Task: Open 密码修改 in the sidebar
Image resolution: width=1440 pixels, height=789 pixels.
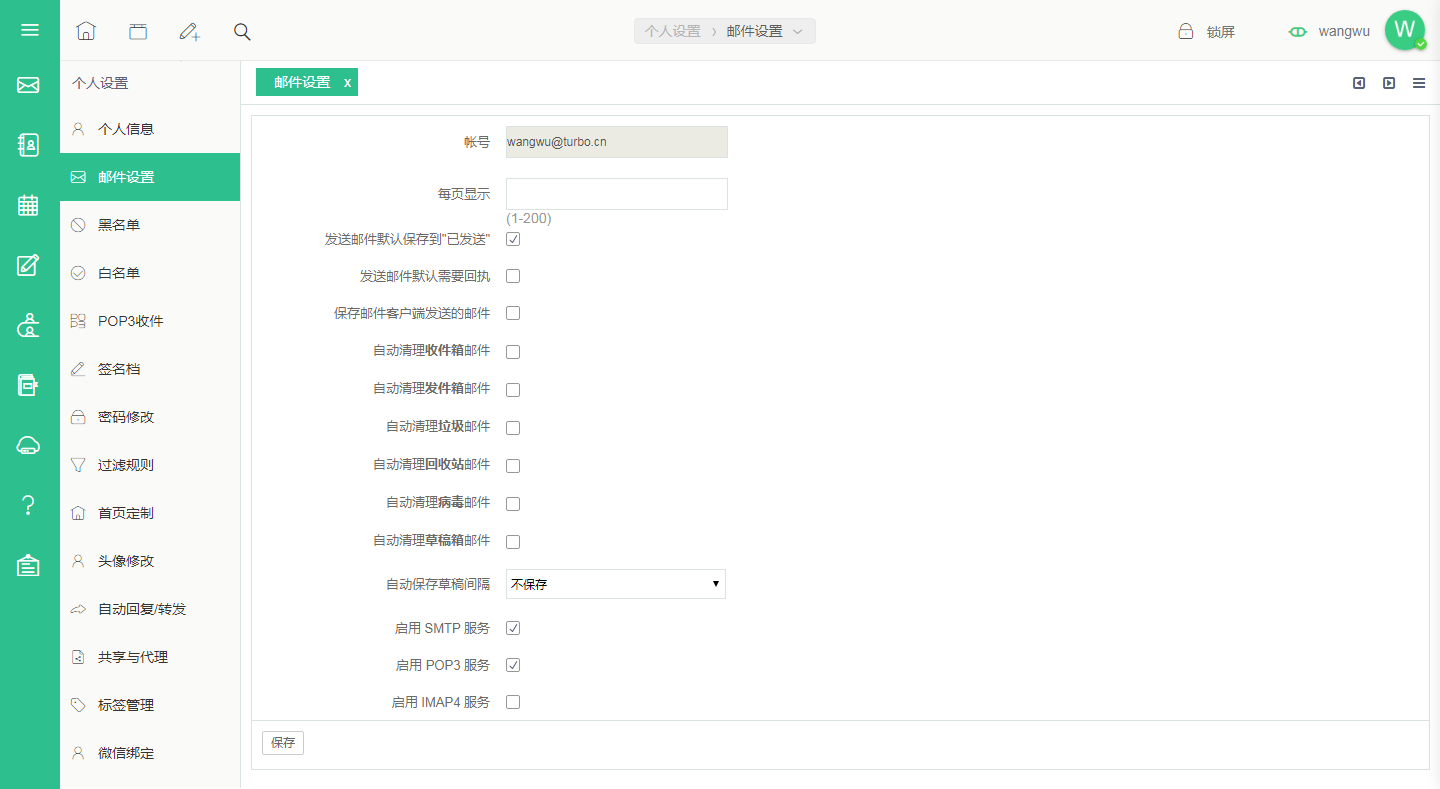Action: 150,417
